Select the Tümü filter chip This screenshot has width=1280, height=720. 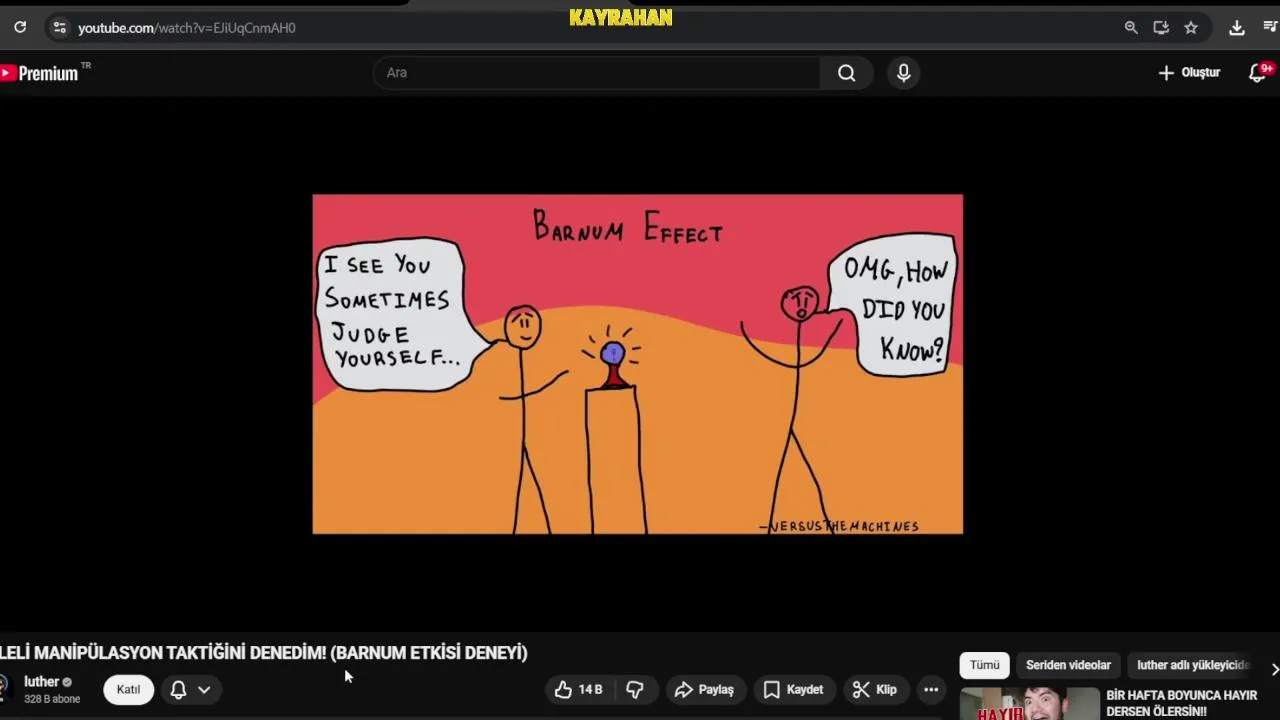[x=984, y=665]
